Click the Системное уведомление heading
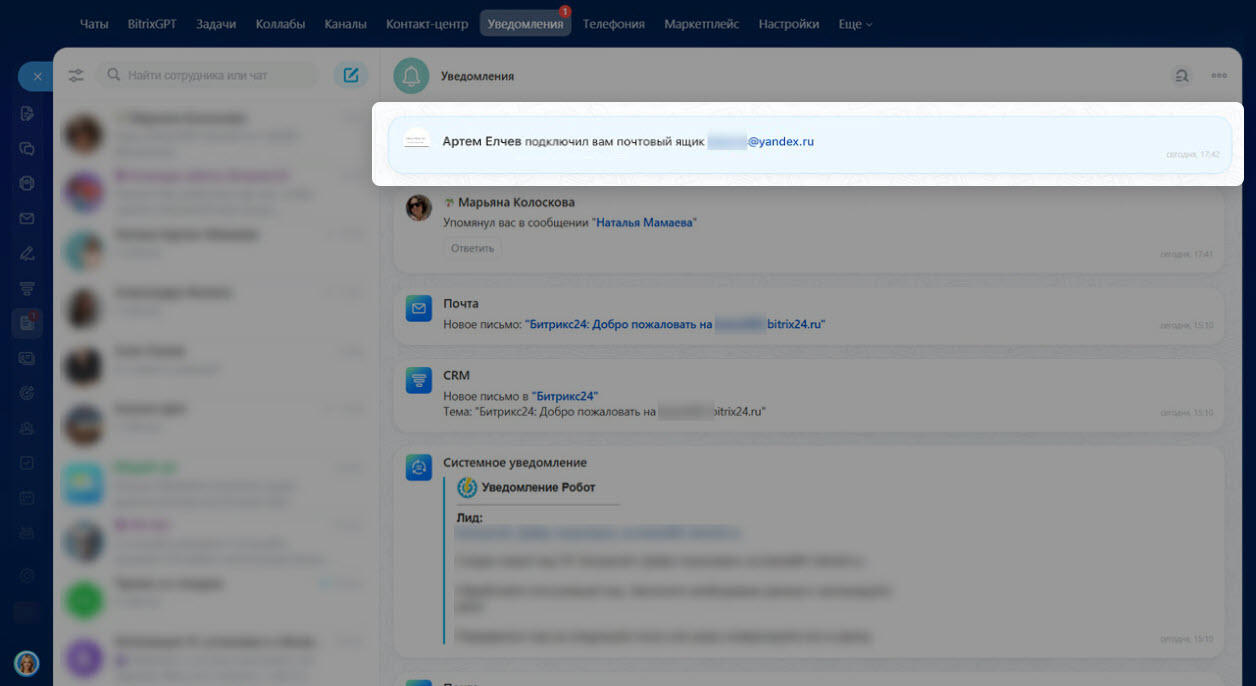The width and height of the screenshot is (1256, 686). click(515, 463)
